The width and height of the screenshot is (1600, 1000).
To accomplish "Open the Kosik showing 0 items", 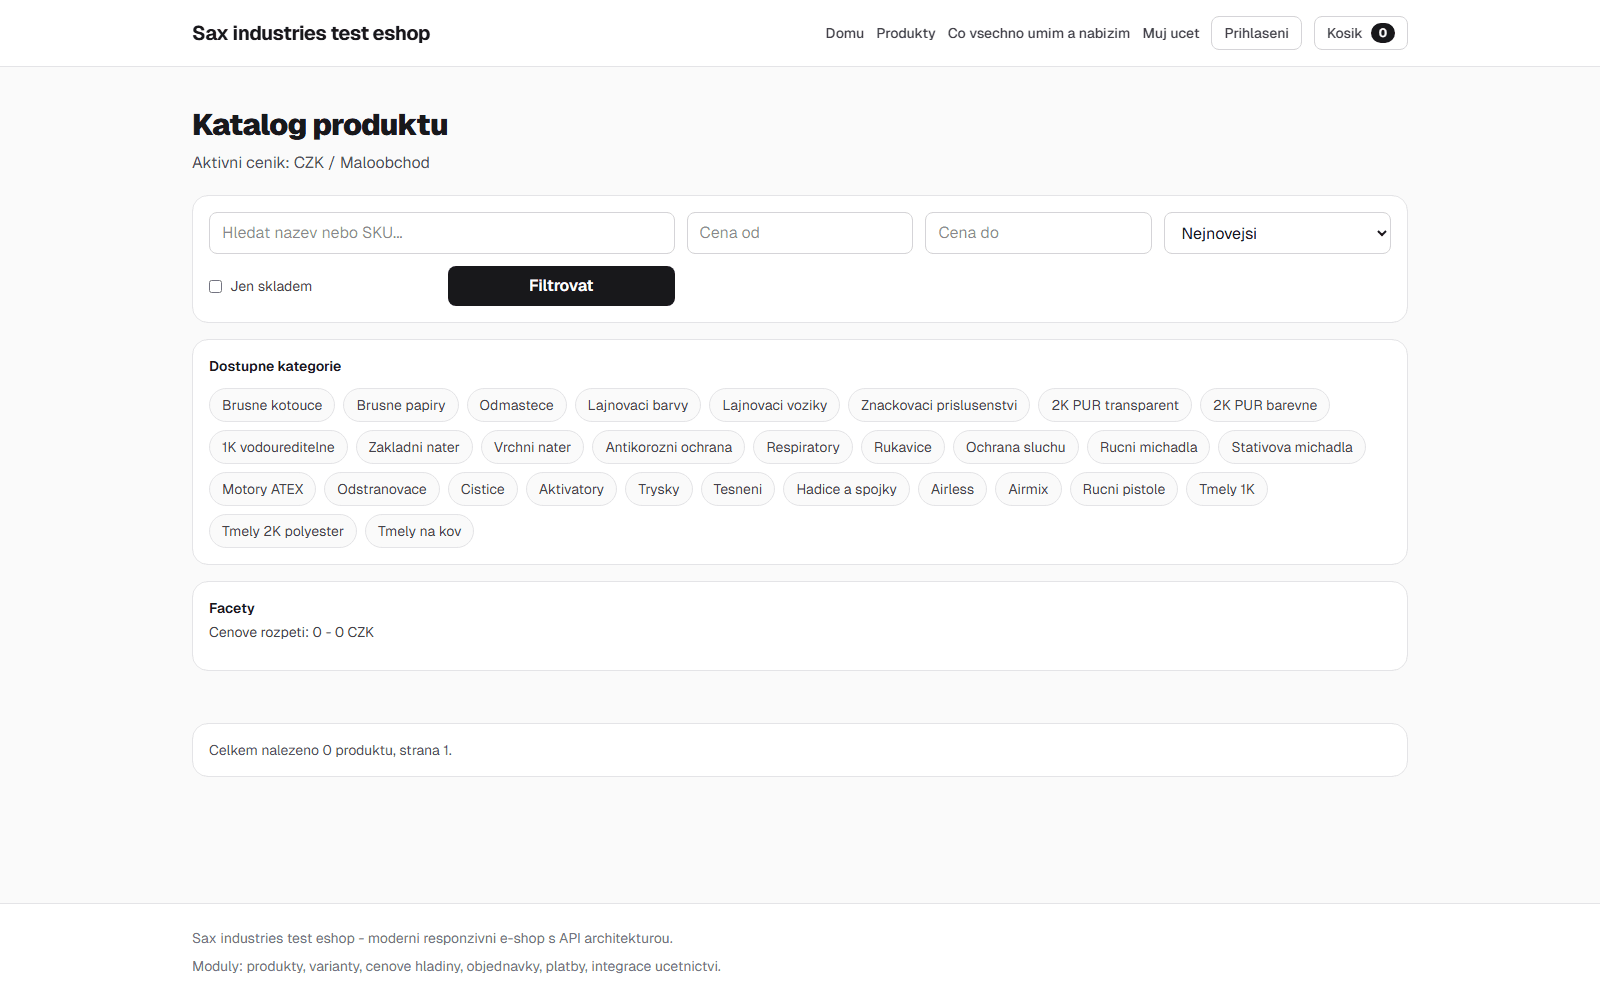I will tap(1360, 33).
